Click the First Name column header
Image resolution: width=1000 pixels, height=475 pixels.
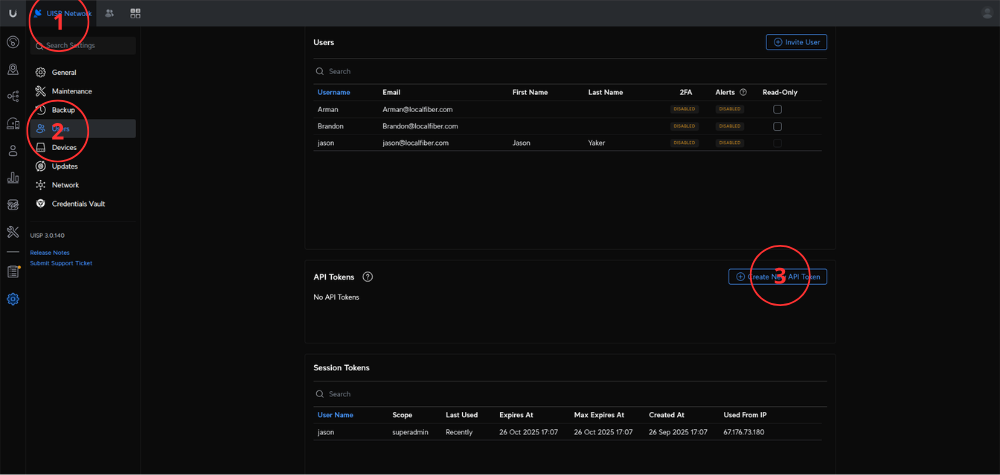tap(530, 92)
